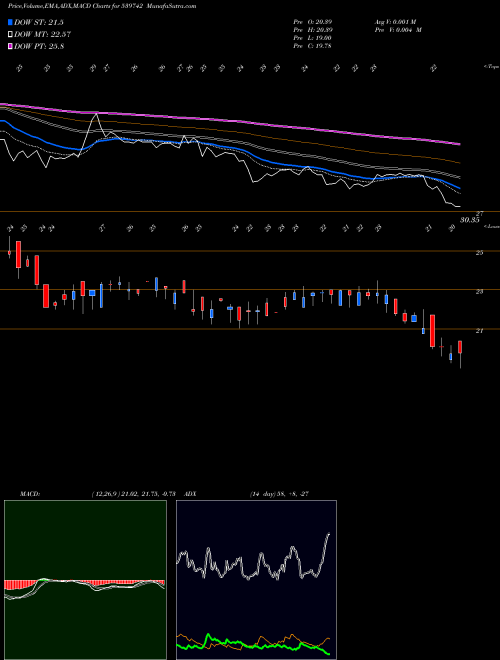
Task: Click the blue DOW ST legend swatch
Action: (x=10, y=22)
